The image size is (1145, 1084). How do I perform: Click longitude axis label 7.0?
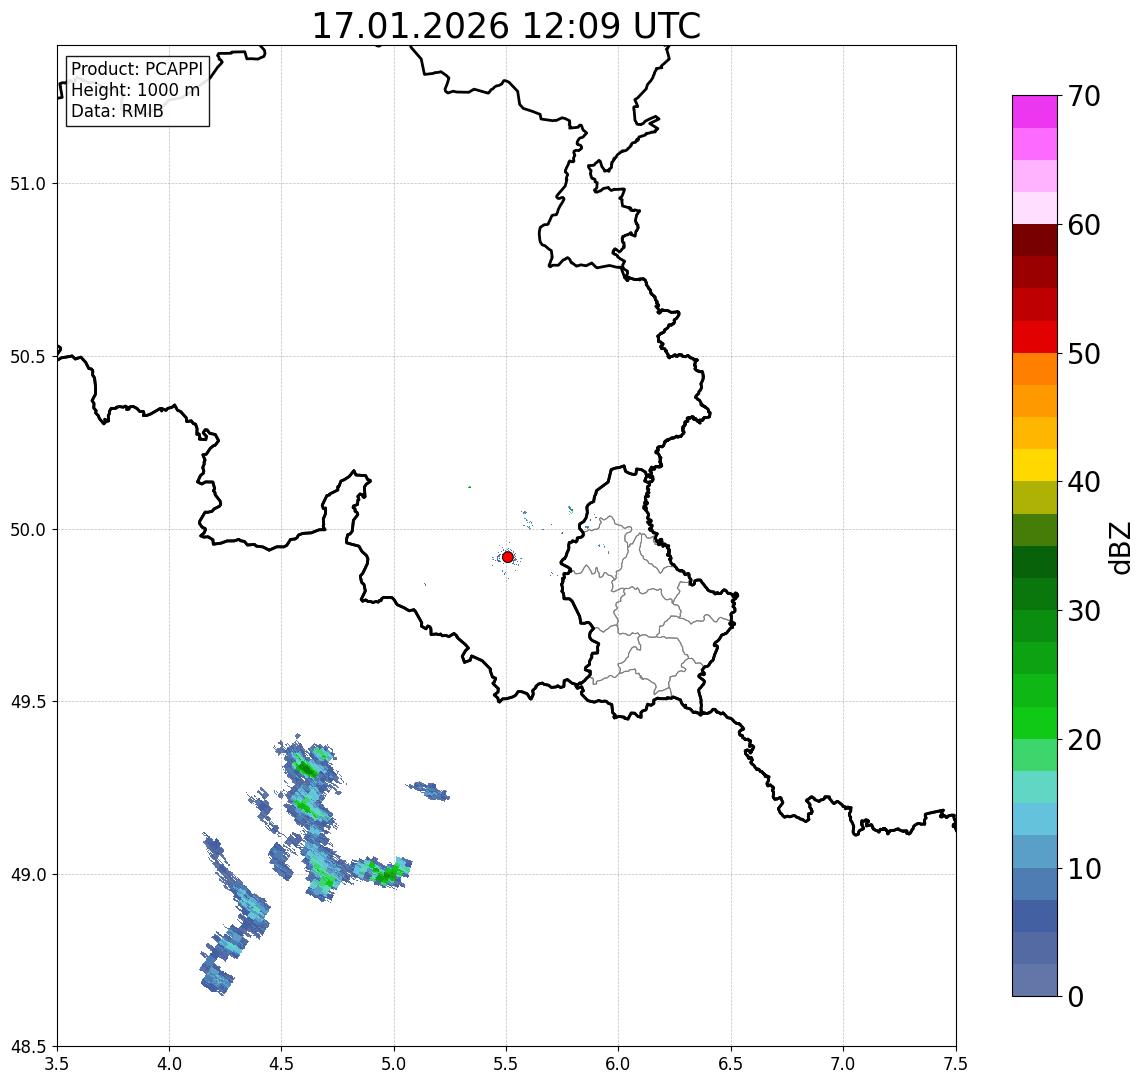tap(843, 1064)
